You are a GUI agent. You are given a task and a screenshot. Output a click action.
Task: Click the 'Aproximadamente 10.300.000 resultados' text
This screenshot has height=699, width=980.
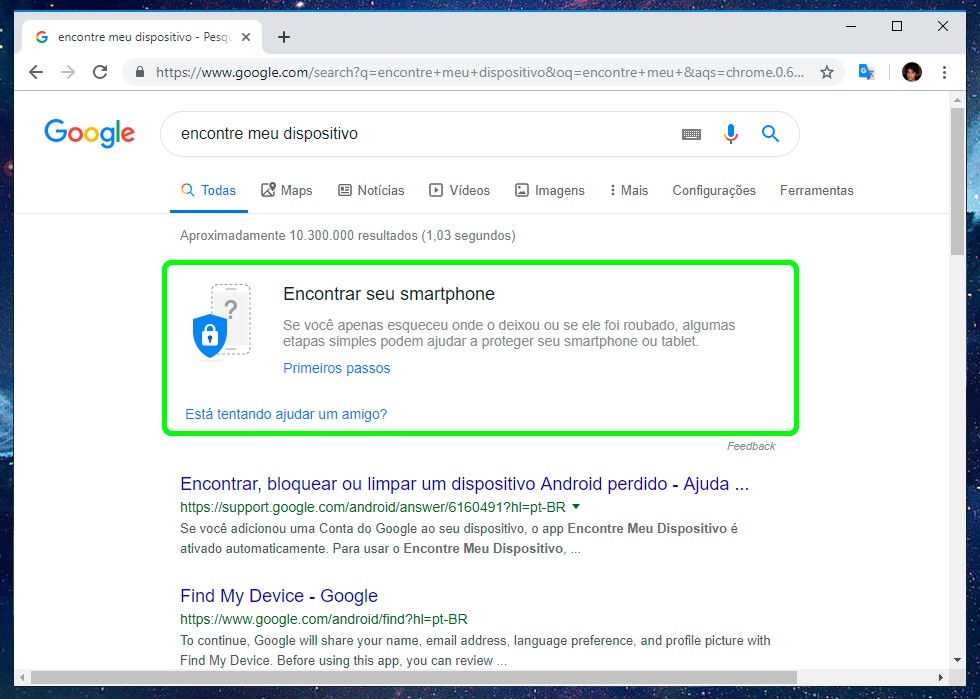[x=348, y=236]
